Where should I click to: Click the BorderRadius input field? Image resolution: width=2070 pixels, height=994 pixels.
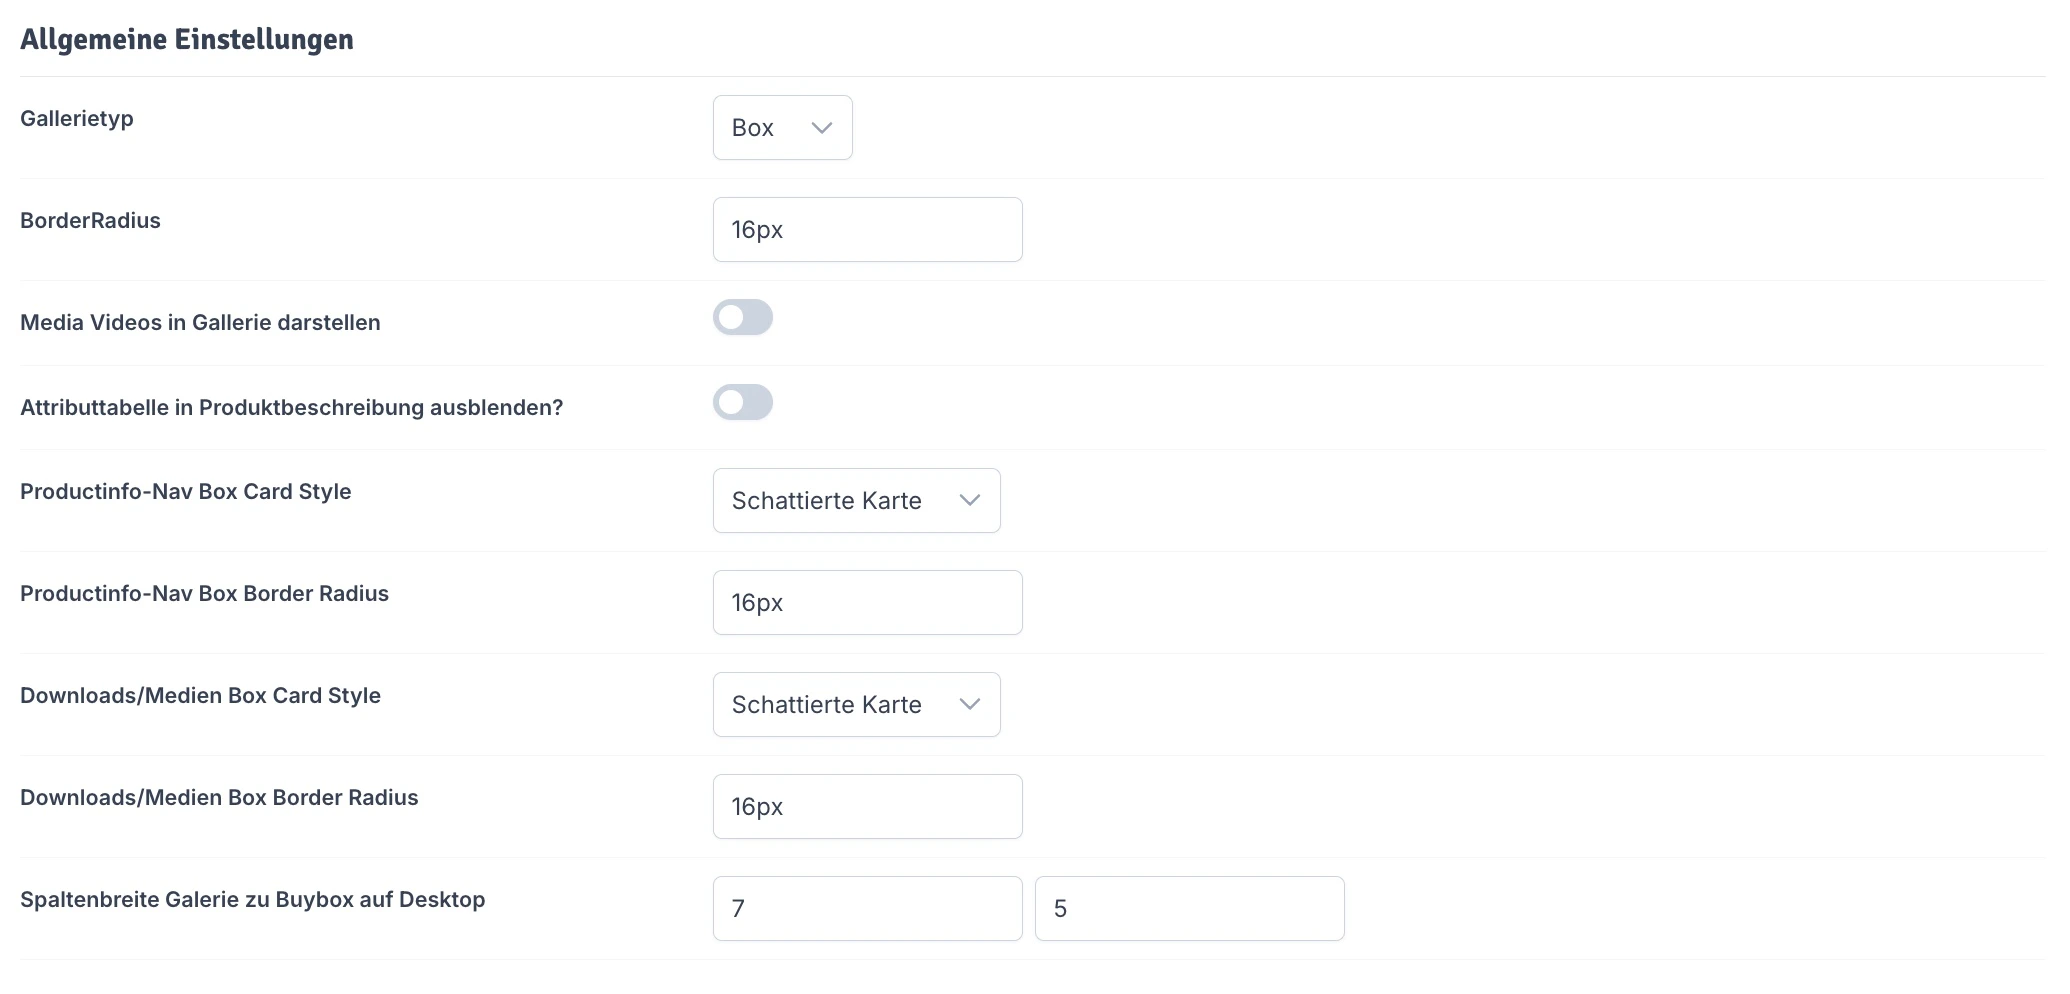click(x=867, y=230)
